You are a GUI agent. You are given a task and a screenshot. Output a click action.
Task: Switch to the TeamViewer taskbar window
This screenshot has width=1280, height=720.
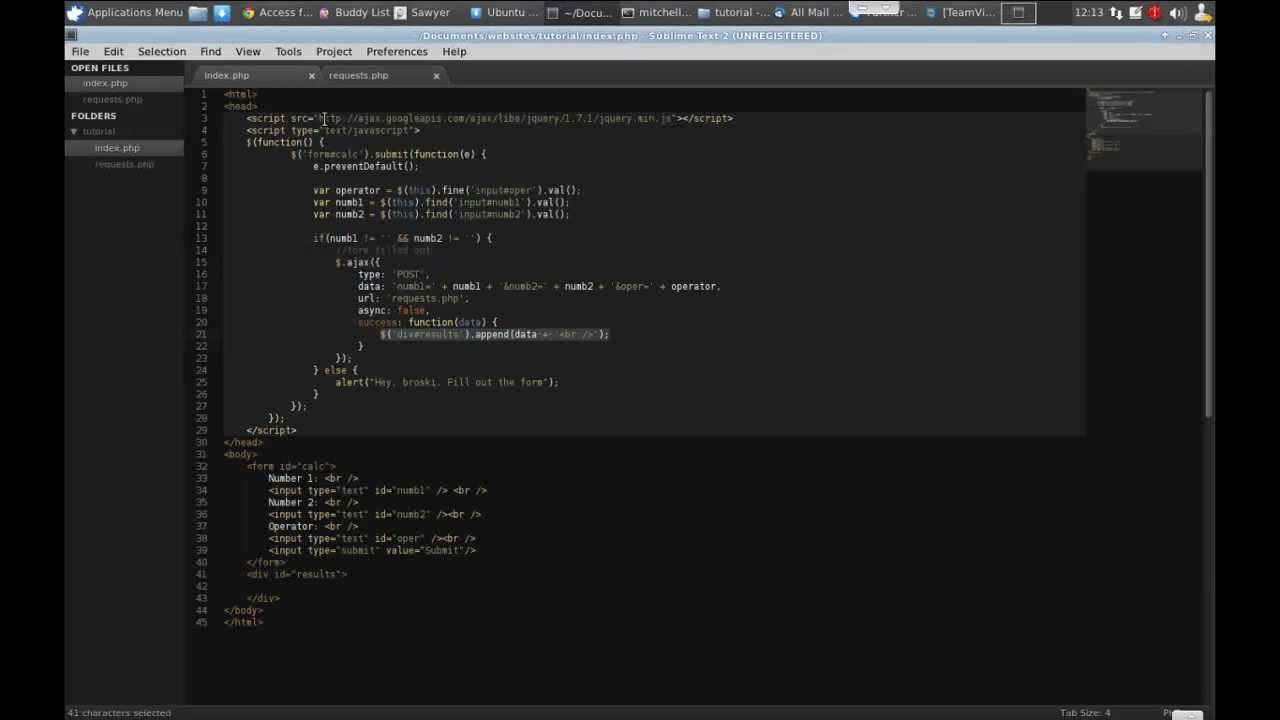pyautogui.click(x=960, y=12)
